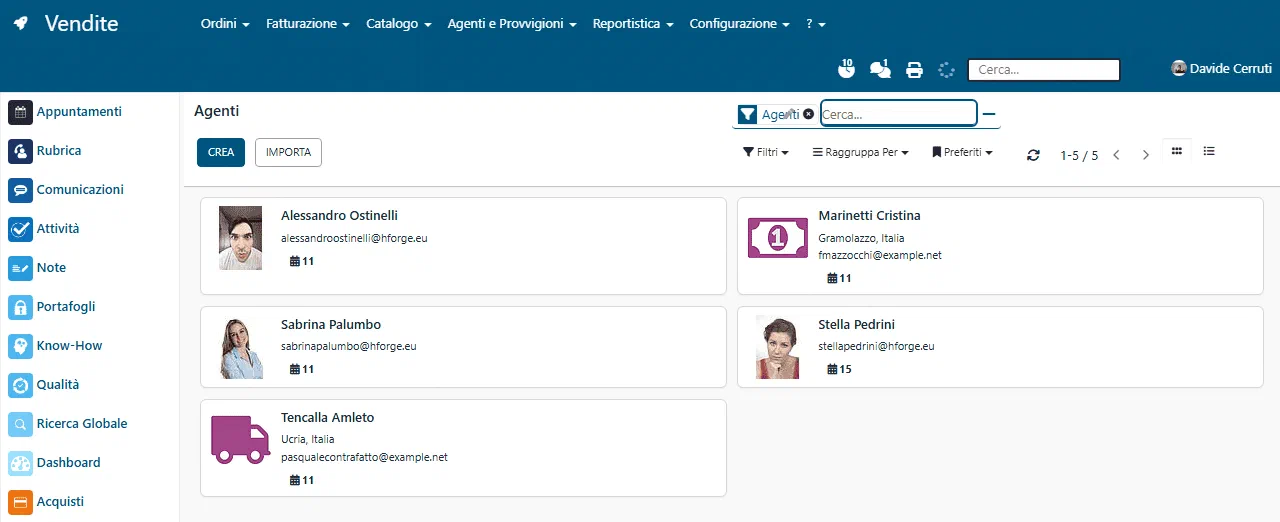1280x522 pixels.
Task: Open the Reportistica dropdown menu
Action: [x=632, y=23]
